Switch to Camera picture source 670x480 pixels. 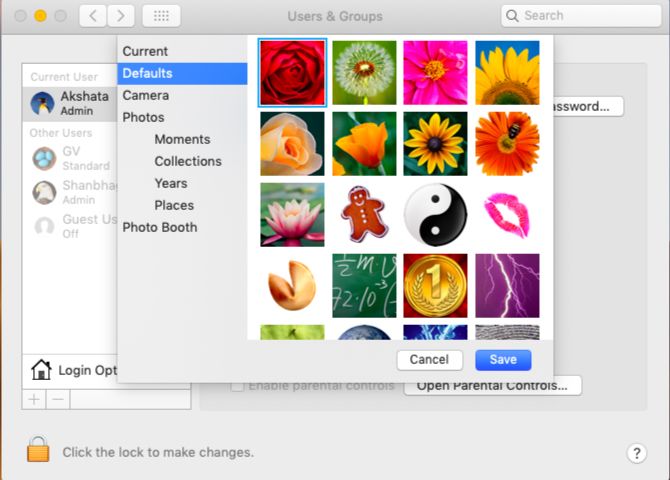point(145,95)
